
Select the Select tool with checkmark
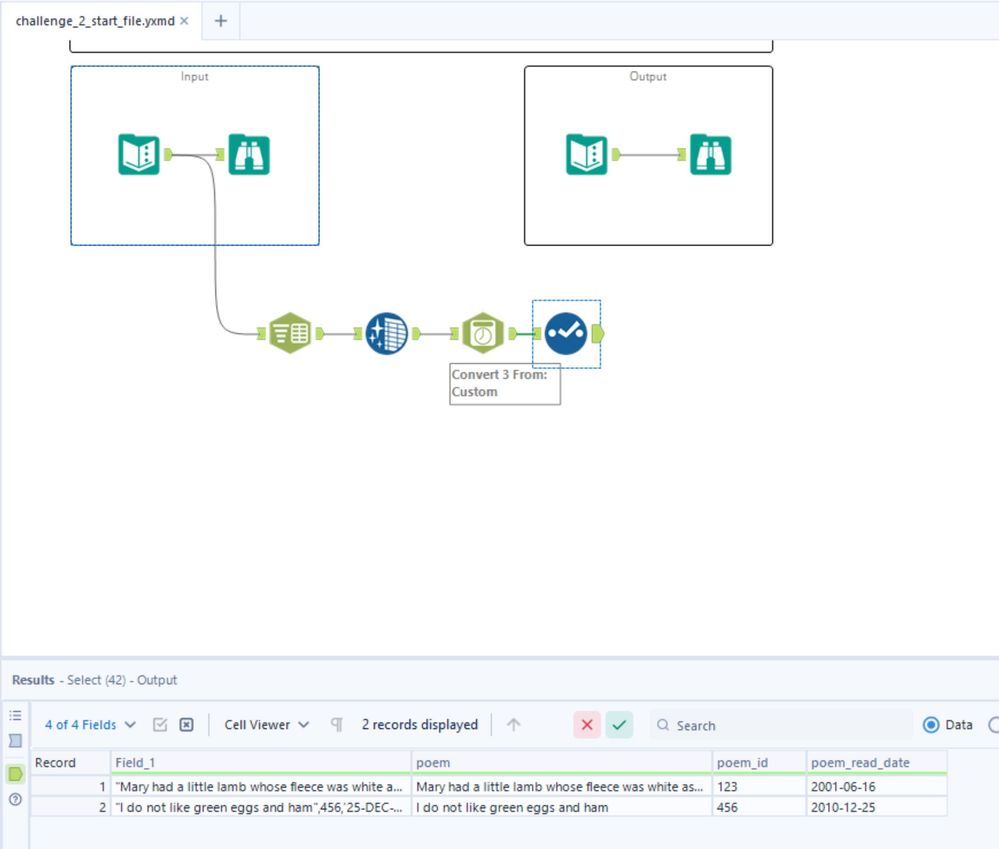pos(566,333)
